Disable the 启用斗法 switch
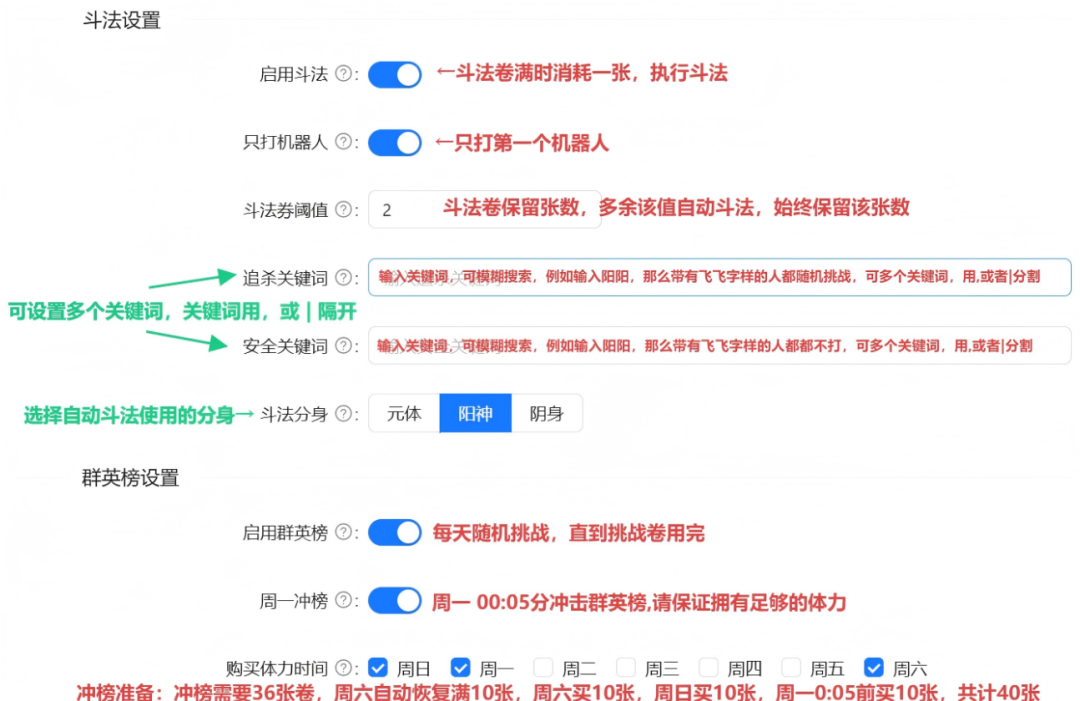 395,75
